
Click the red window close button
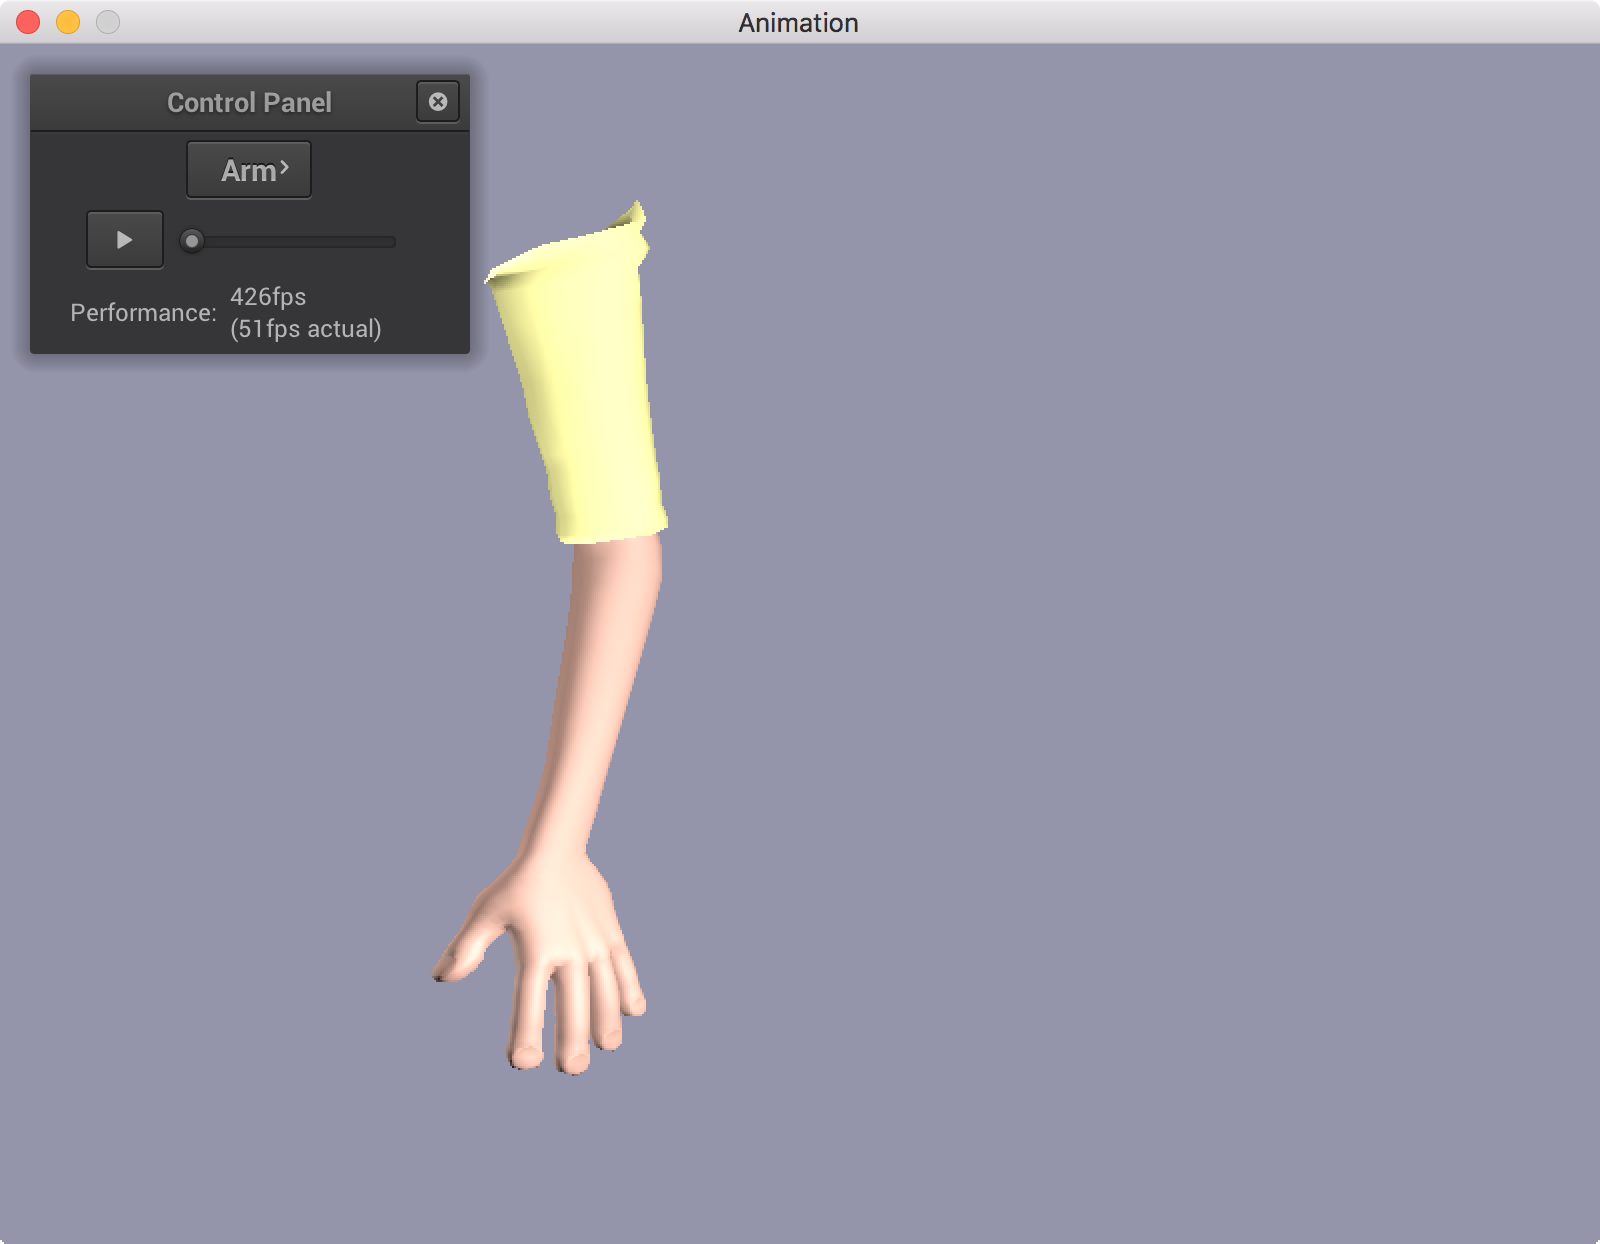point(28,22)
